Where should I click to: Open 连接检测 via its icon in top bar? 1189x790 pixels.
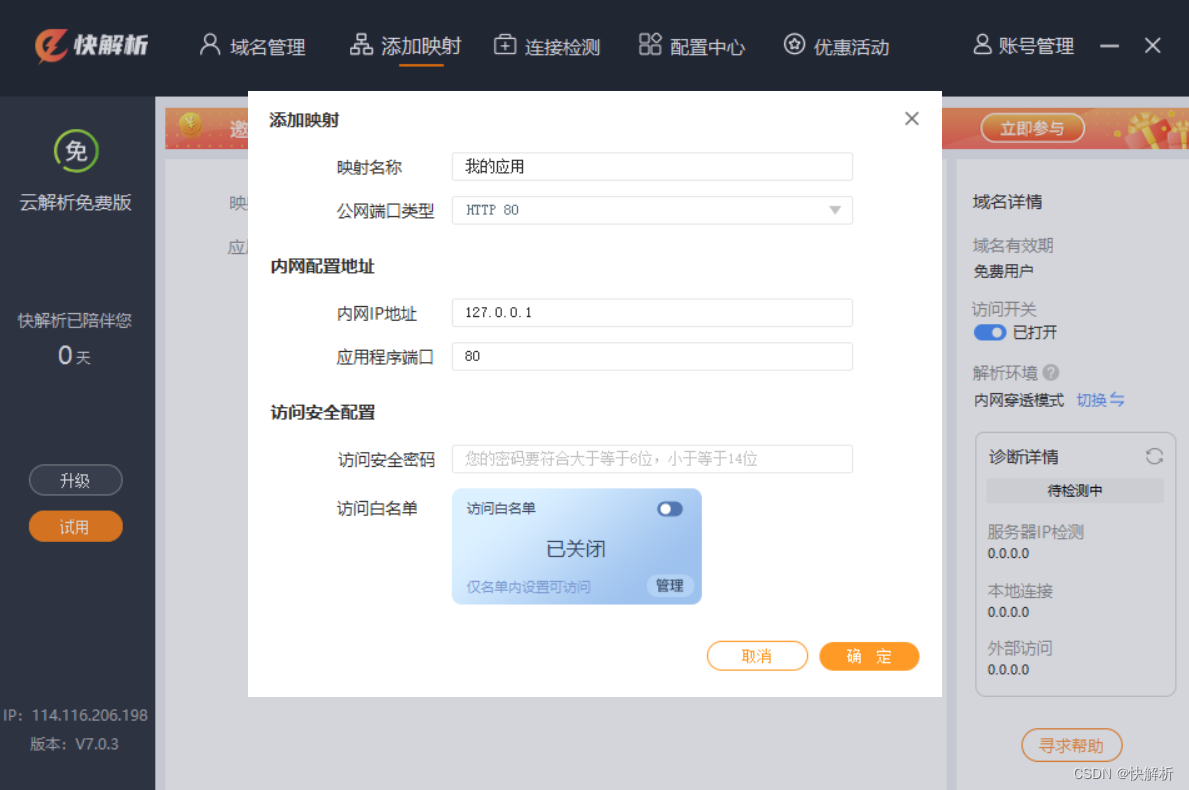[x=504, y=45]
